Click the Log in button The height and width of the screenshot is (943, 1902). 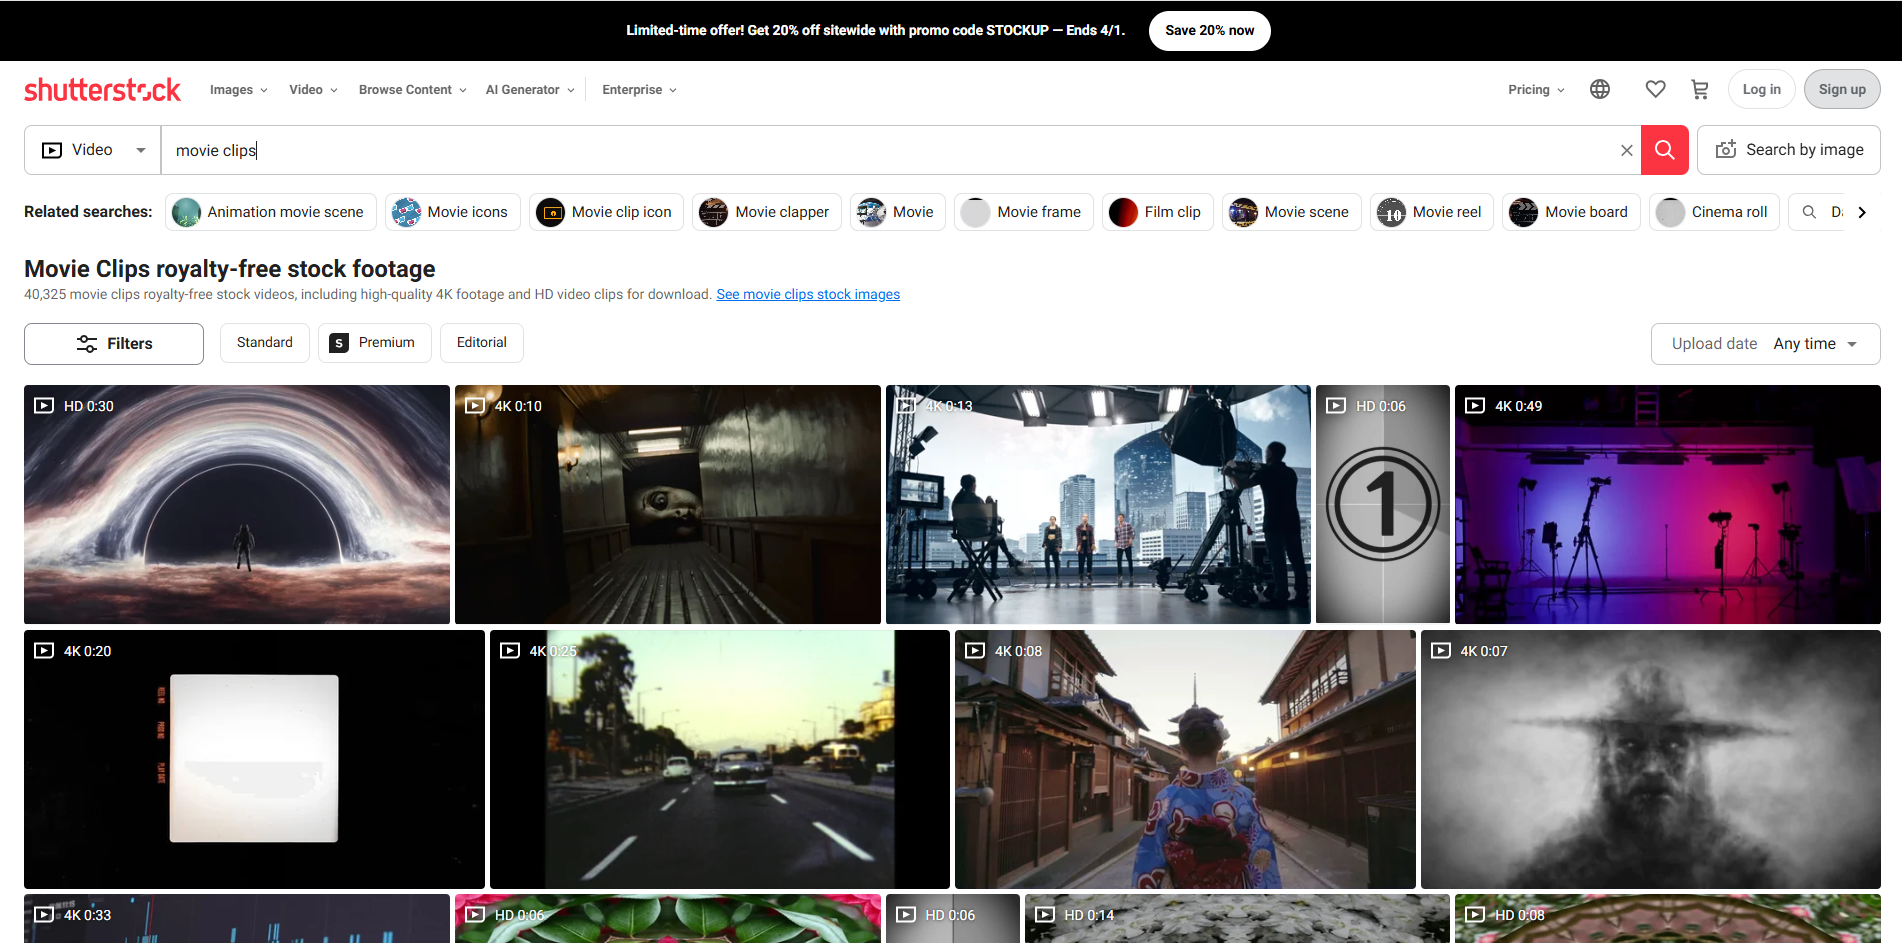coord(1762,89)
